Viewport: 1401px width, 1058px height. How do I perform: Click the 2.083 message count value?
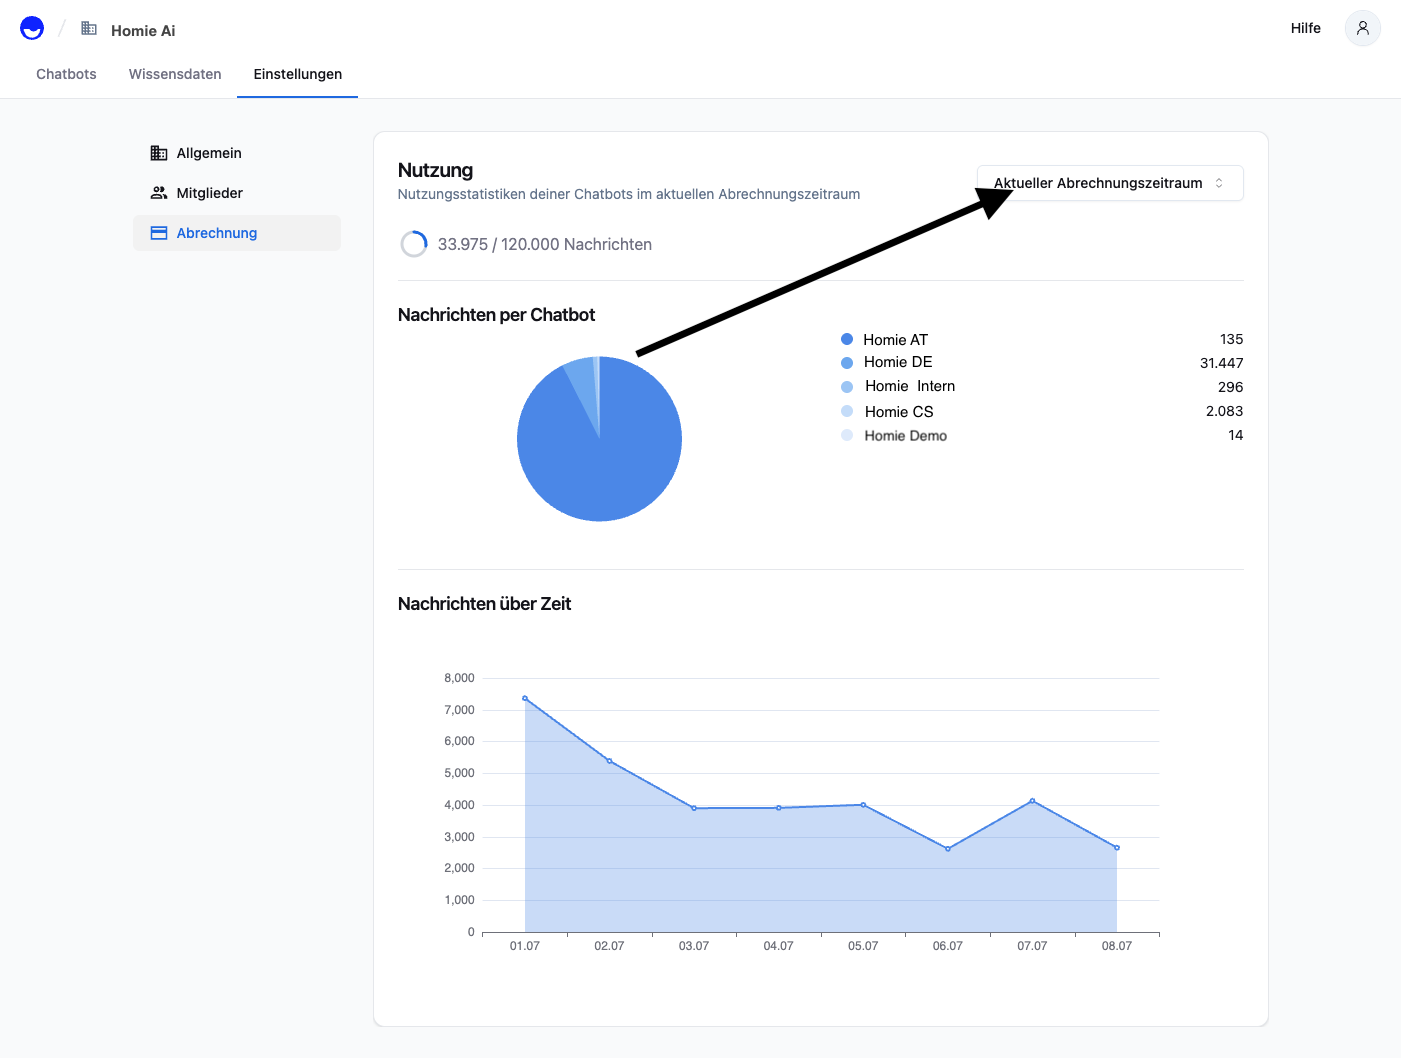(x=1225, y=411)
